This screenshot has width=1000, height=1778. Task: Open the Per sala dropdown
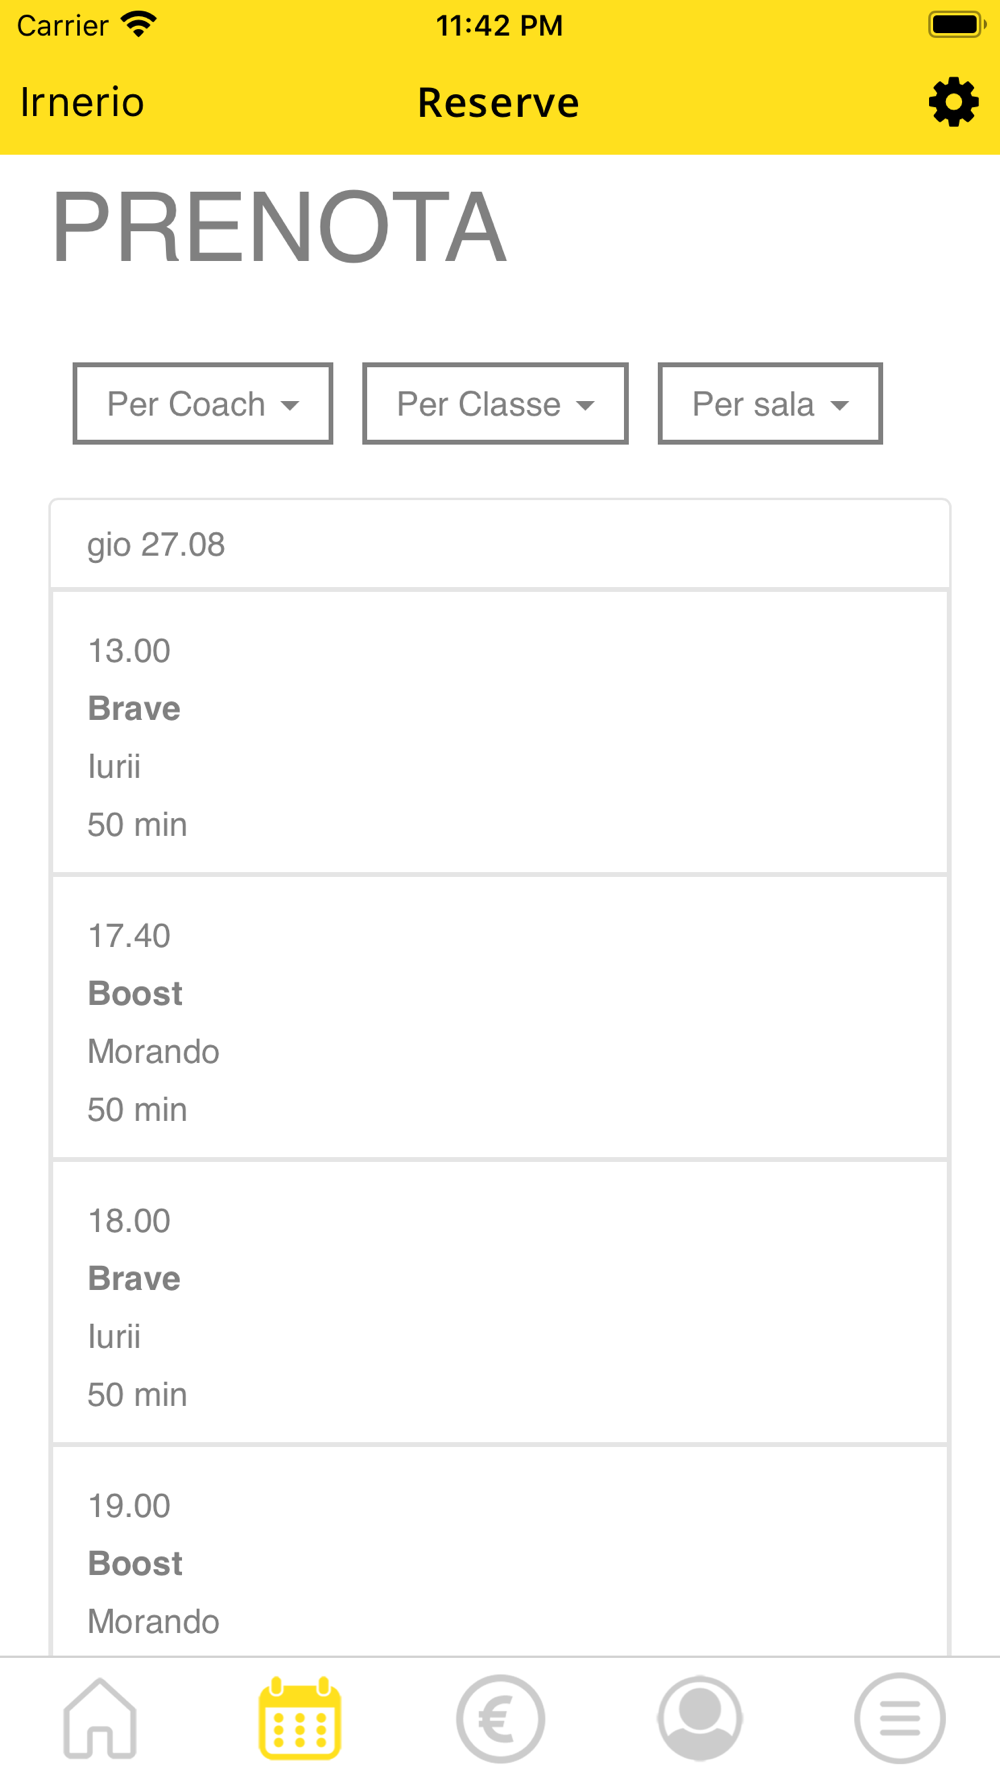click(x=770, y=404)
